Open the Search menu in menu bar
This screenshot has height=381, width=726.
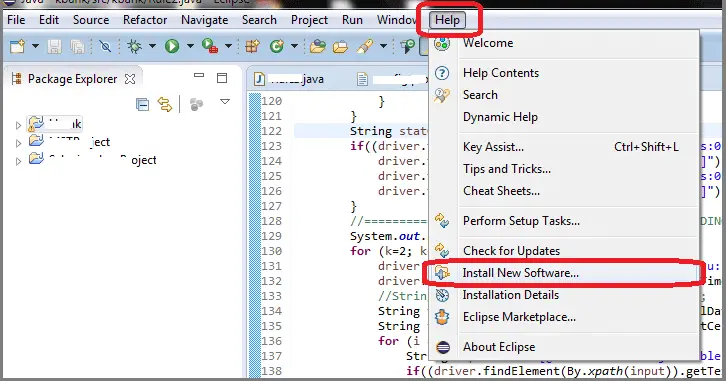(259, 20)
